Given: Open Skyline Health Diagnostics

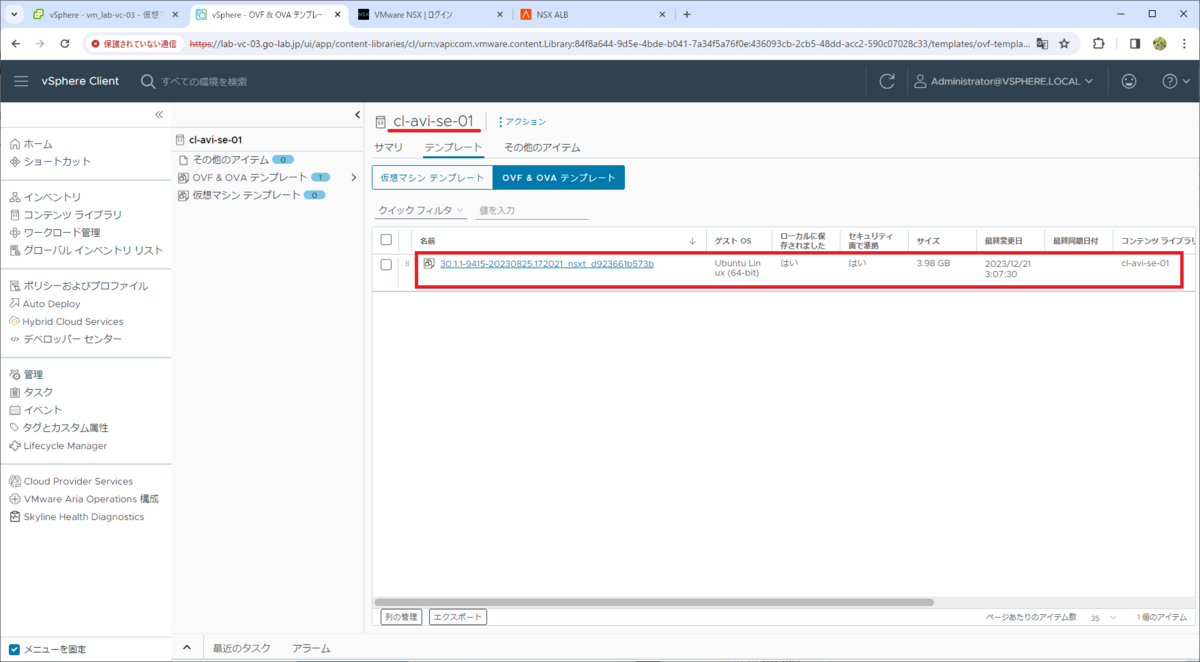Looking at the screenshot, I should (x=77, y=517).
